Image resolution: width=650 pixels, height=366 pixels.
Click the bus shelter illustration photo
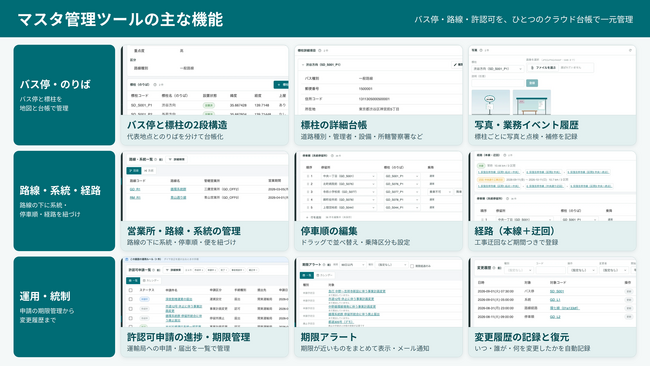coord(532,102)
